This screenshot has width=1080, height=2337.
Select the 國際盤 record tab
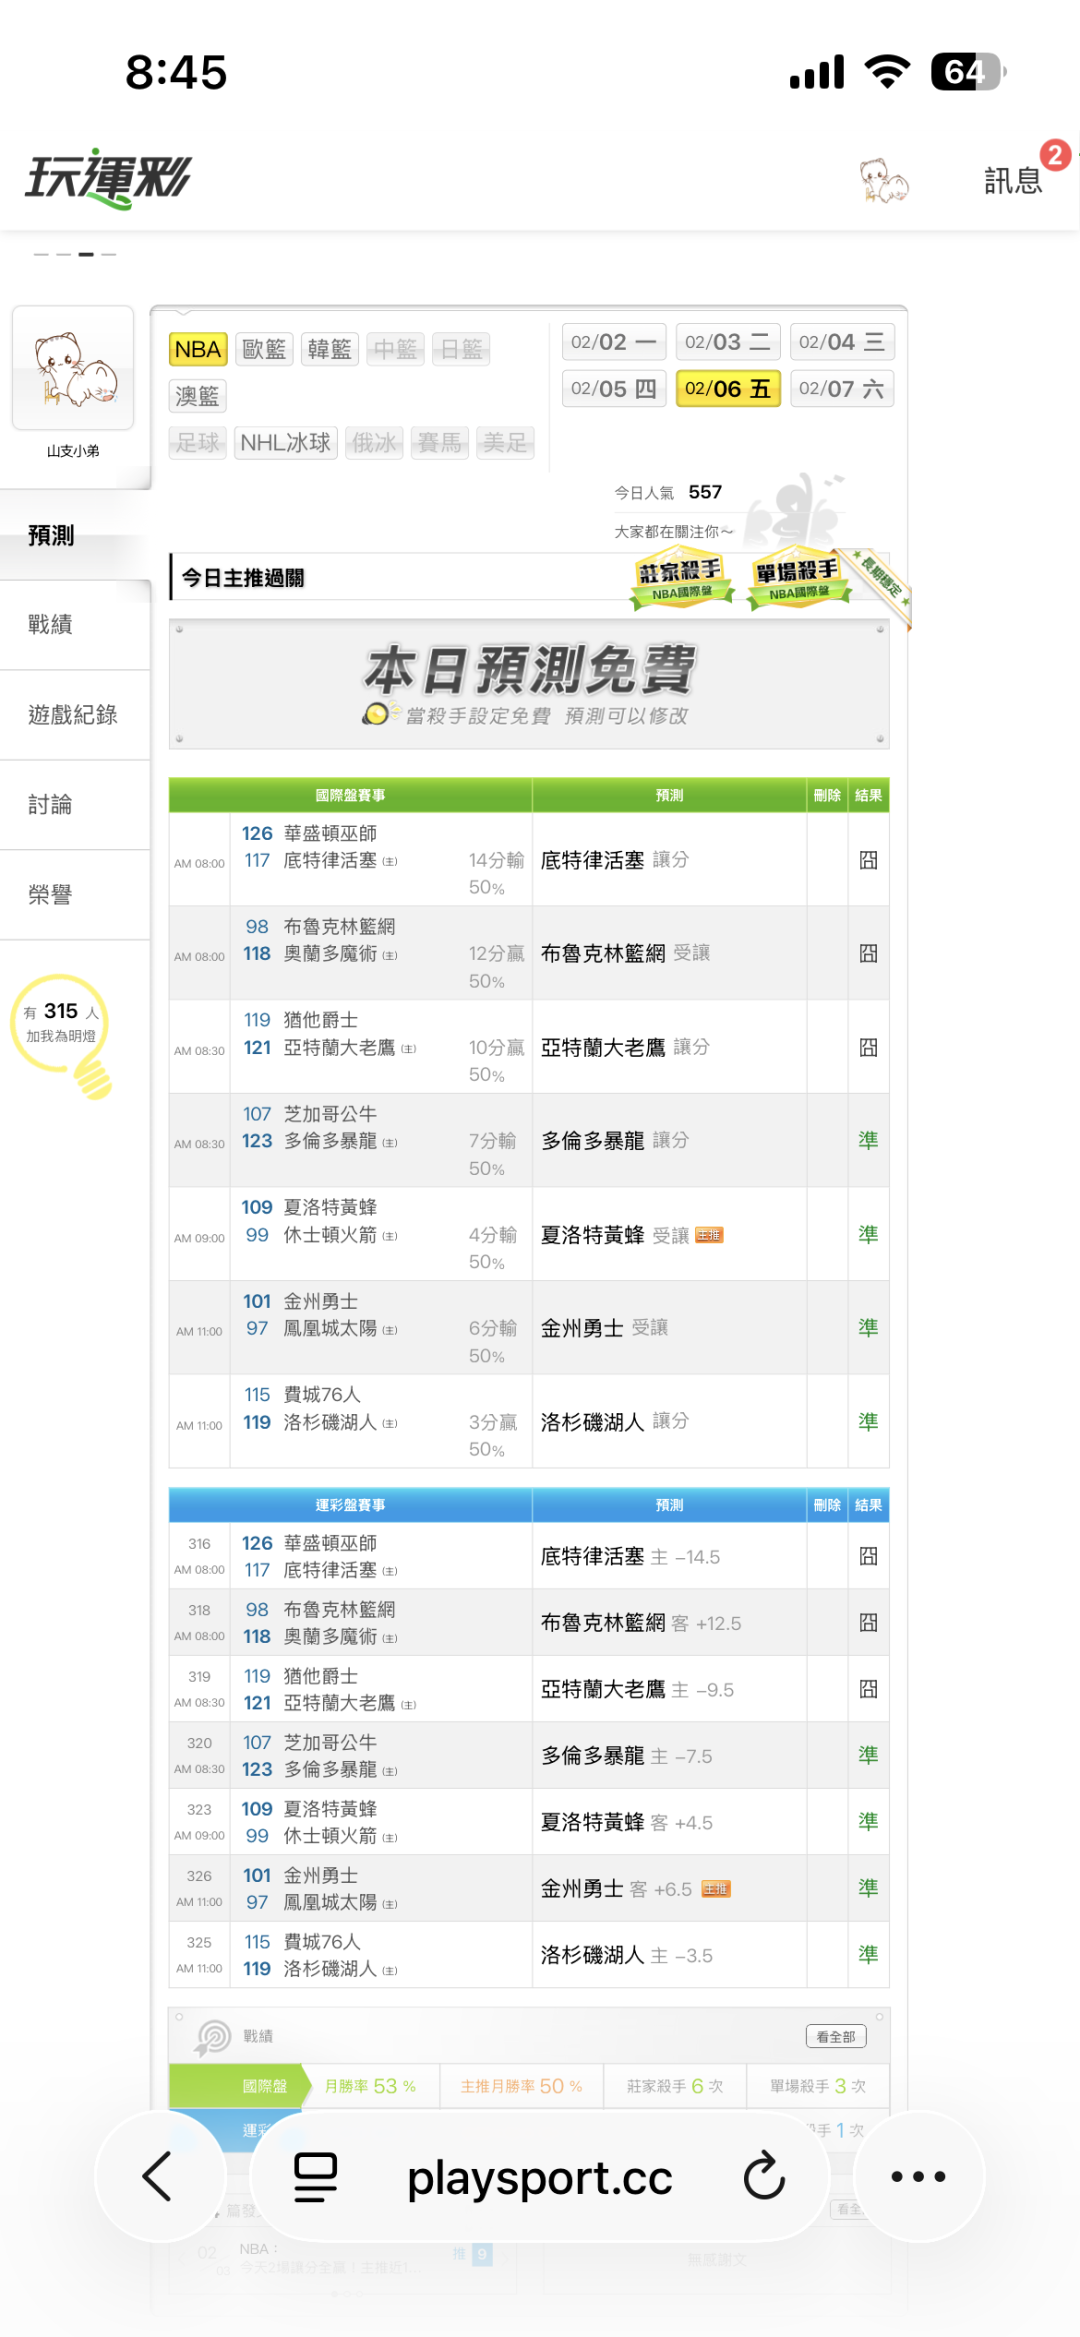tap(240, 2086)
